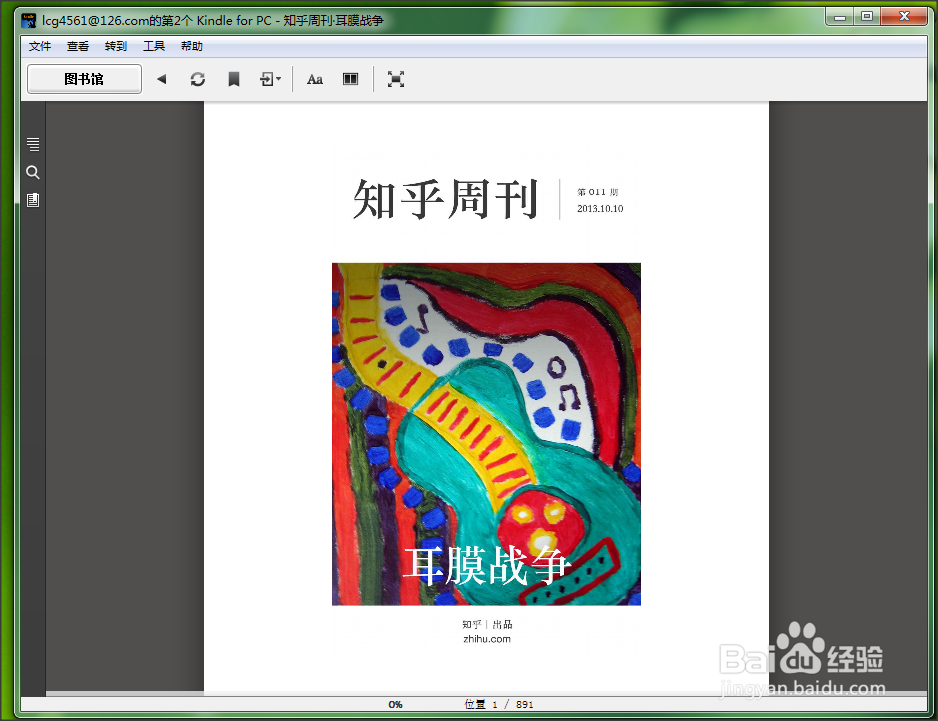Click the 图书馆 library button
938x721 pixels.
84,79
